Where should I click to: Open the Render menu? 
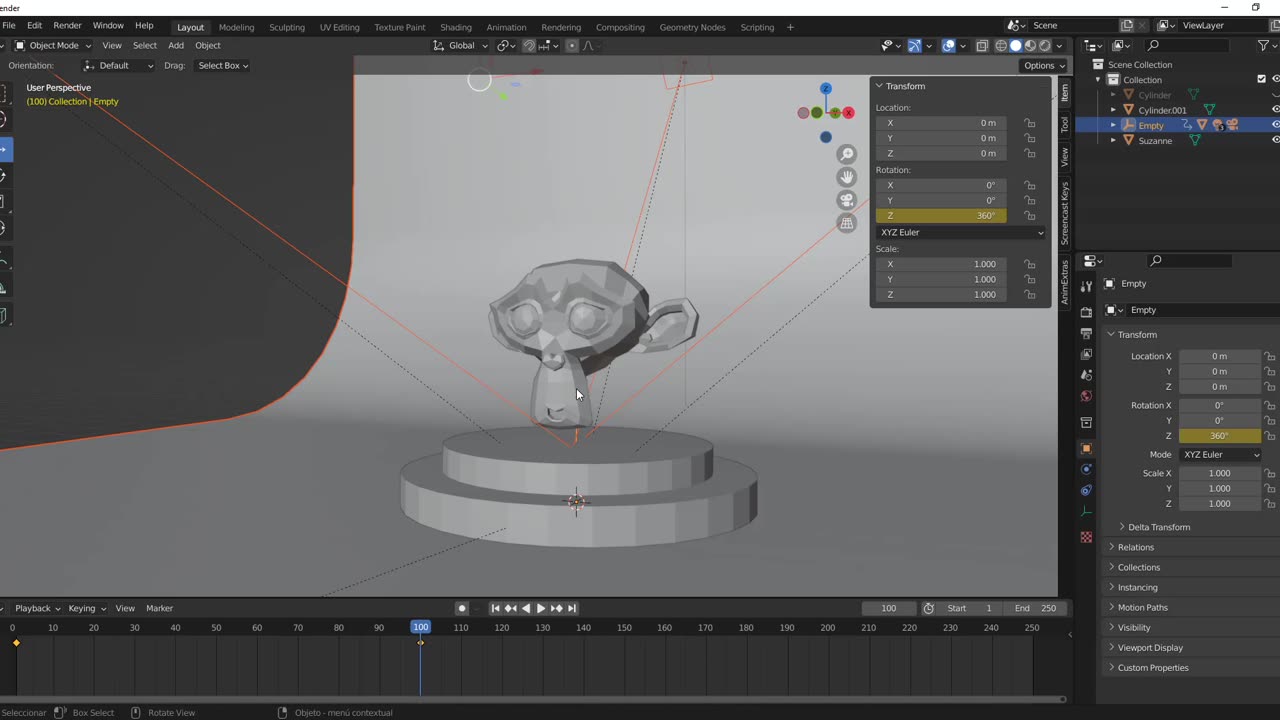[x=67, y=25]
